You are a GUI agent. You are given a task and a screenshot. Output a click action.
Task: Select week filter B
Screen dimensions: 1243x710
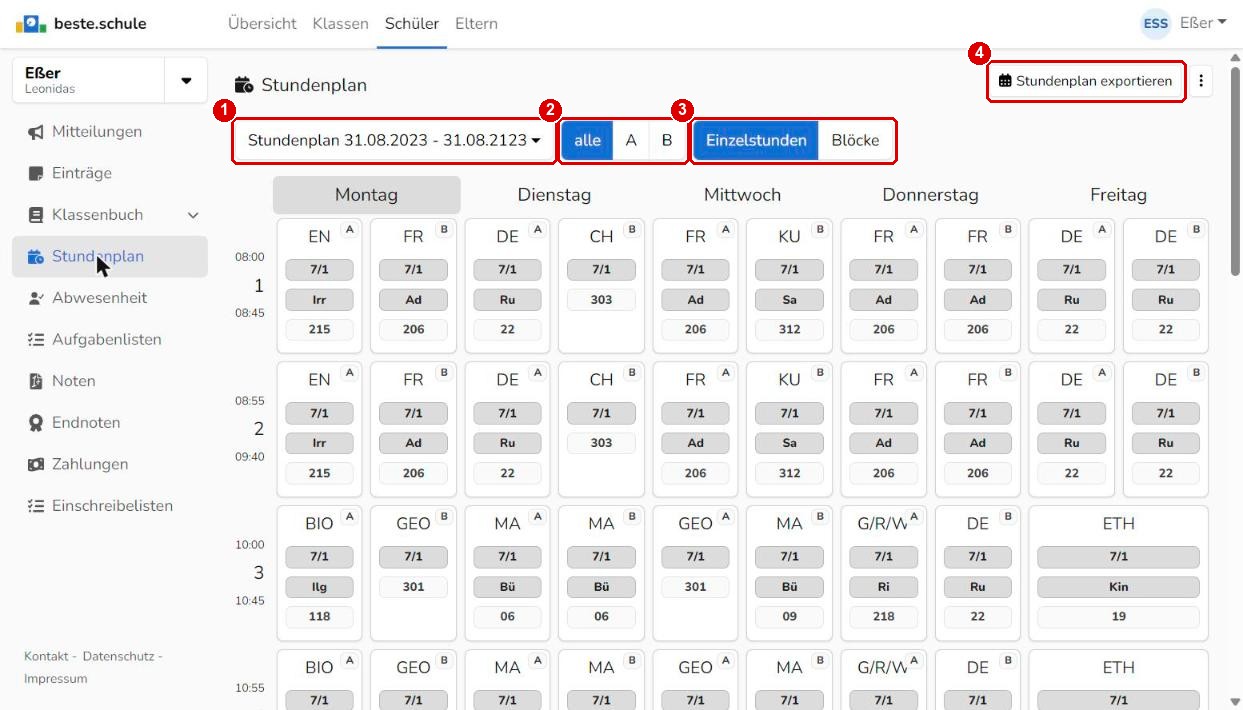(667, 141)
